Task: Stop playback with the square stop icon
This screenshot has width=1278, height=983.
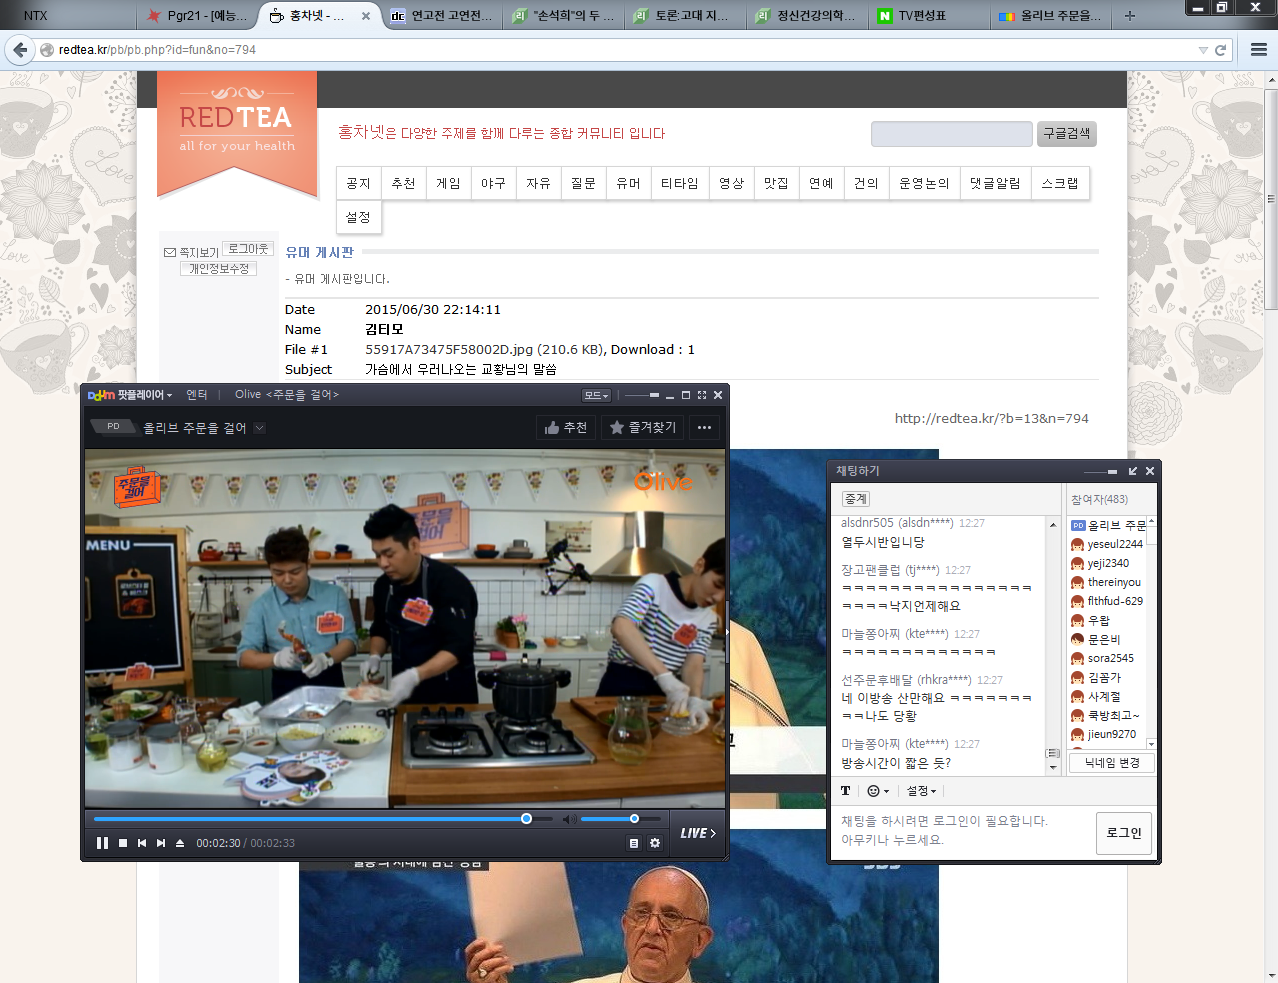Action: pos(123,843)
